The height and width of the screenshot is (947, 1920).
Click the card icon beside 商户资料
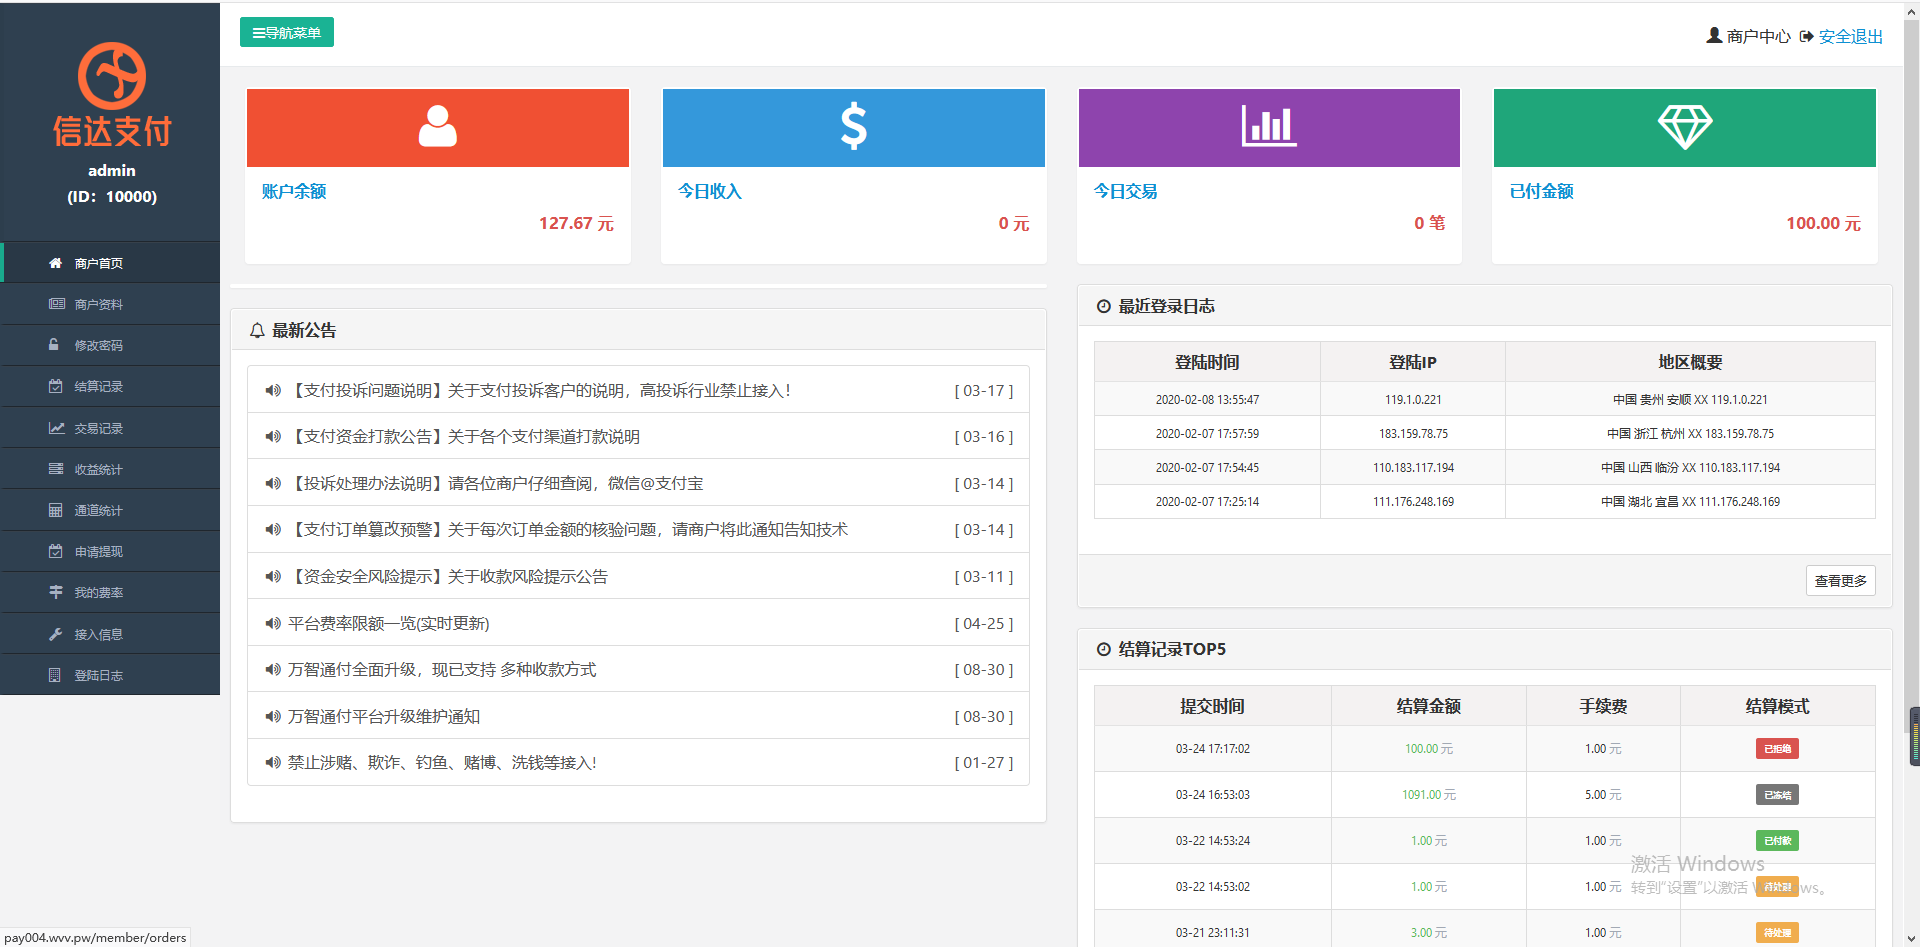(x=57, y=304)
